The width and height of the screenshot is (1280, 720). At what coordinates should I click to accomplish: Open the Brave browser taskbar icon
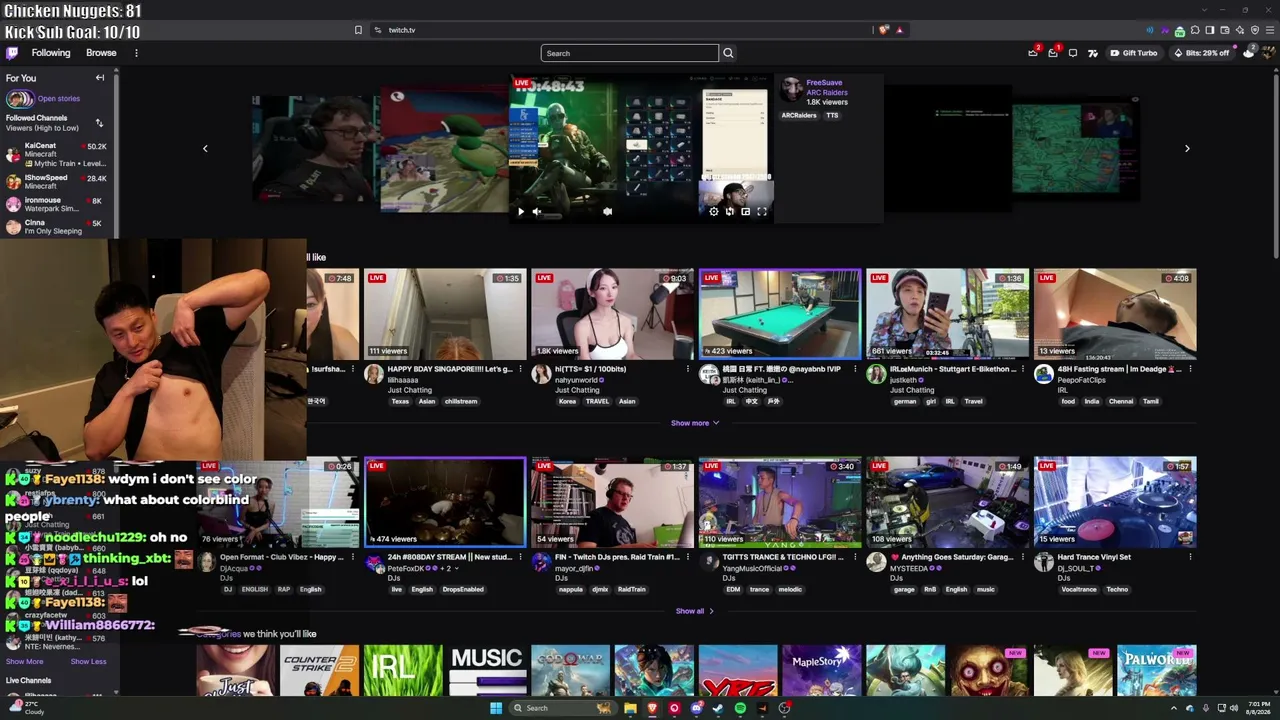click(652, 708)
